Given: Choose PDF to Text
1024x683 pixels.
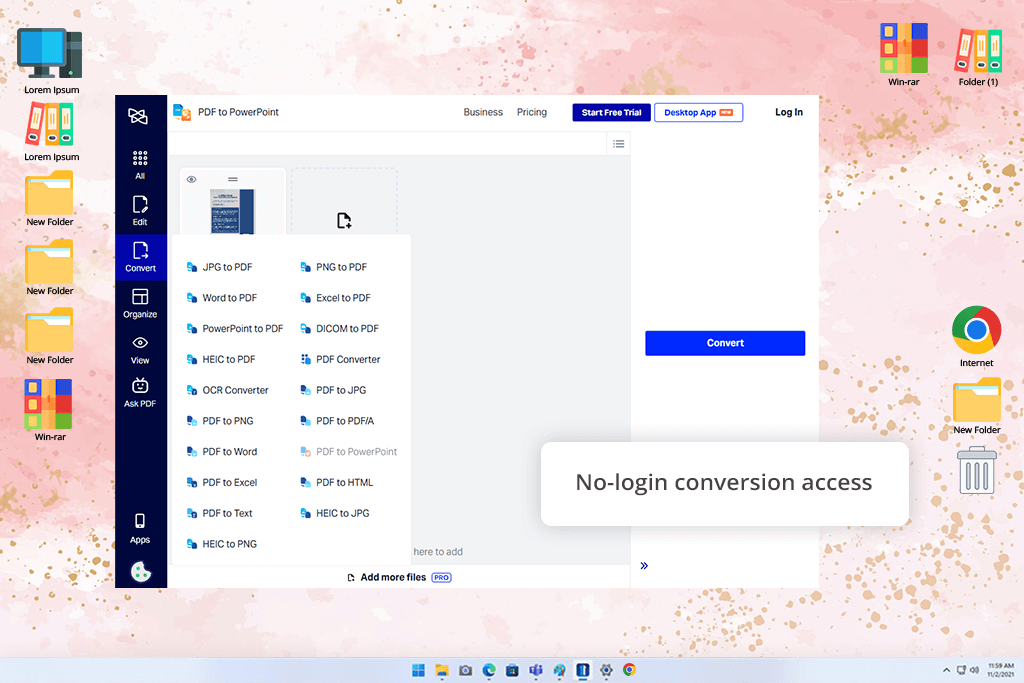Looking at the screenshot, I should point(219,513).
